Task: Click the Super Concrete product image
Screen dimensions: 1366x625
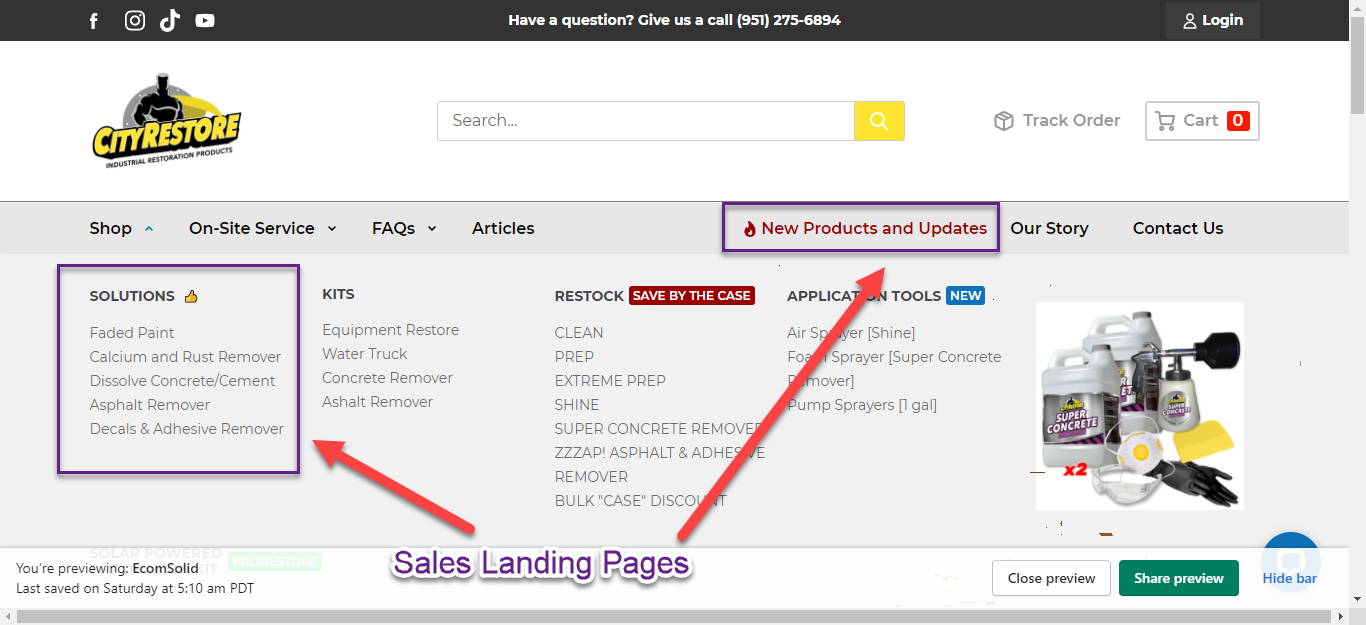Action: coord(1139,406)
